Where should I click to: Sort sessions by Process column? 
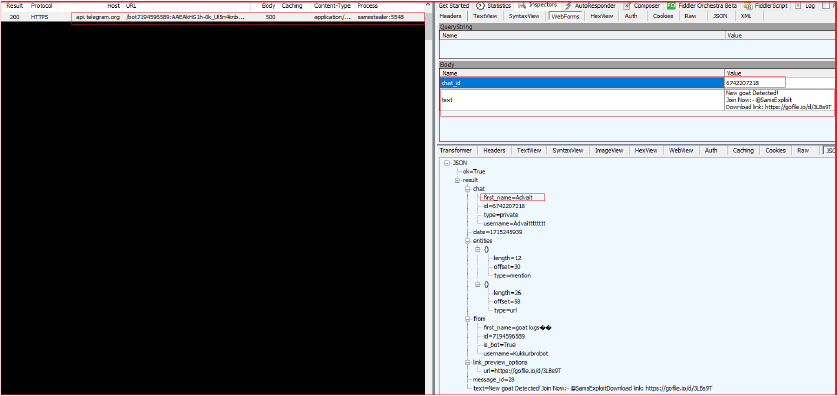click(x=368, y=6)
